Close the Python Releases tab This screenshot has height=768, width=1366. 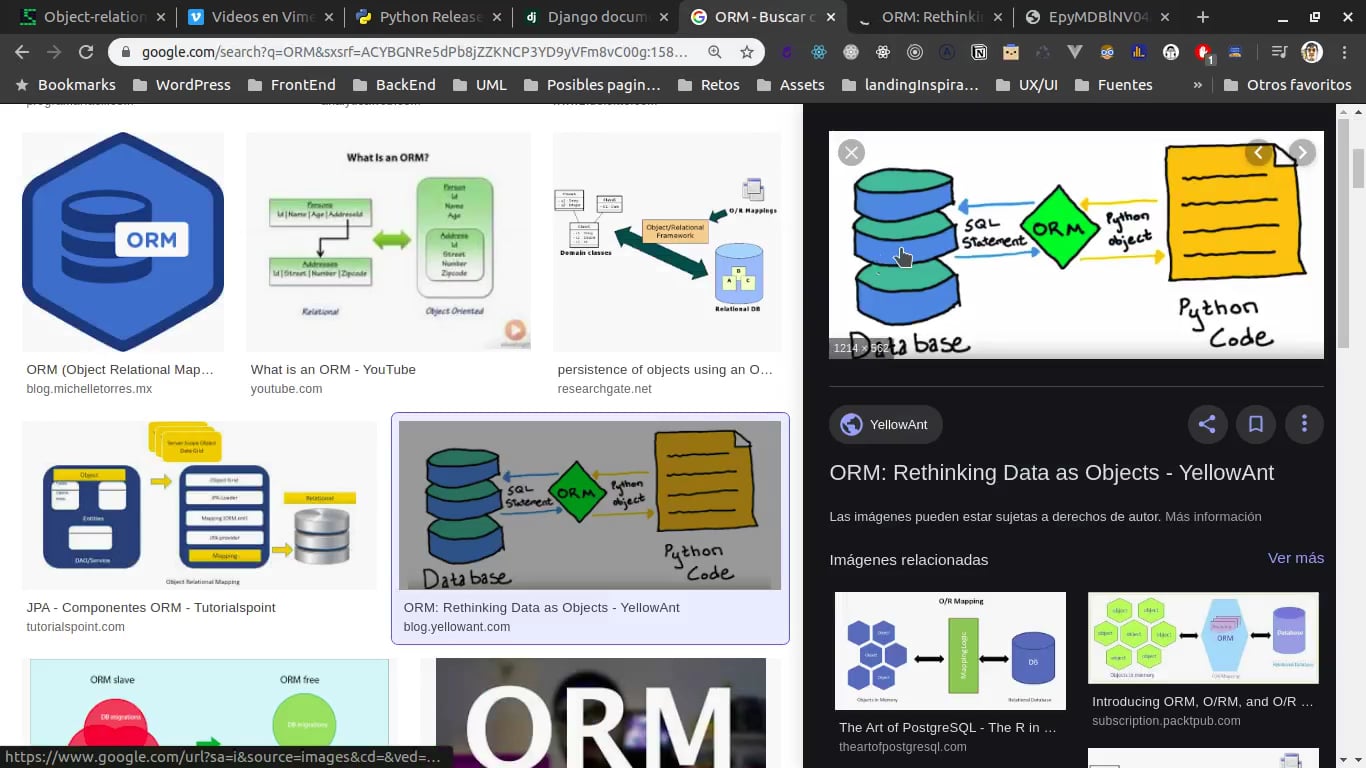click(x=498, y=17)
